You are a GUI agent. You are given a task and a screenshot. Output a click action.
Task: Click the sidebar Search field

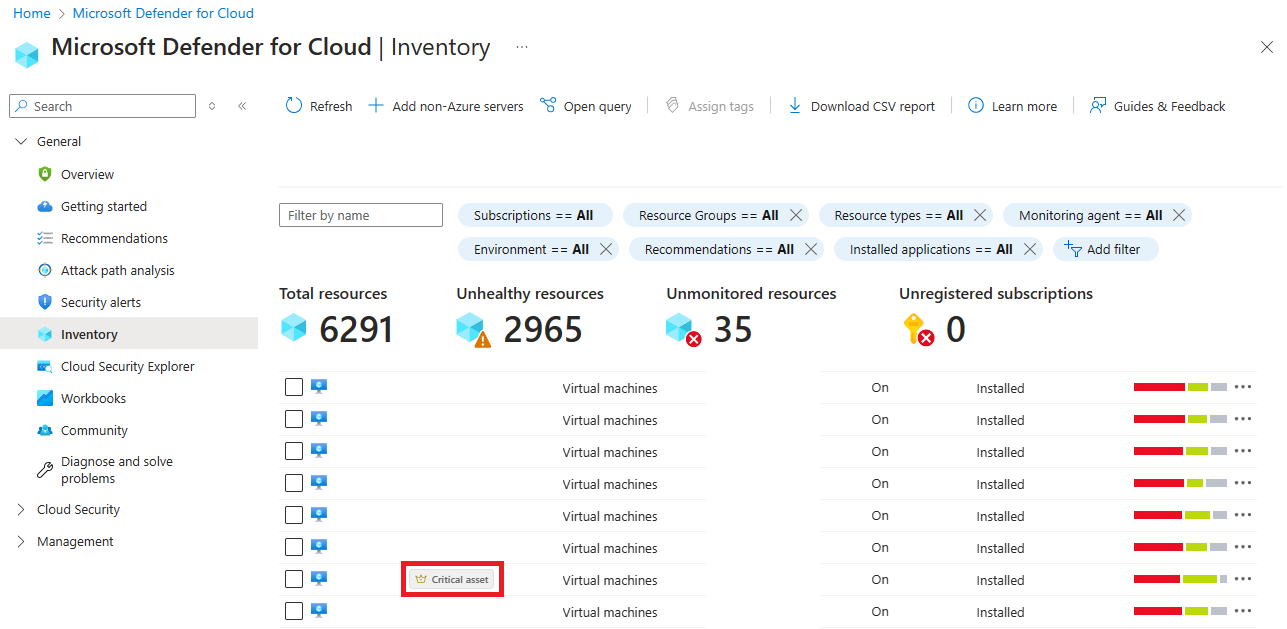(x=102, y=106)
